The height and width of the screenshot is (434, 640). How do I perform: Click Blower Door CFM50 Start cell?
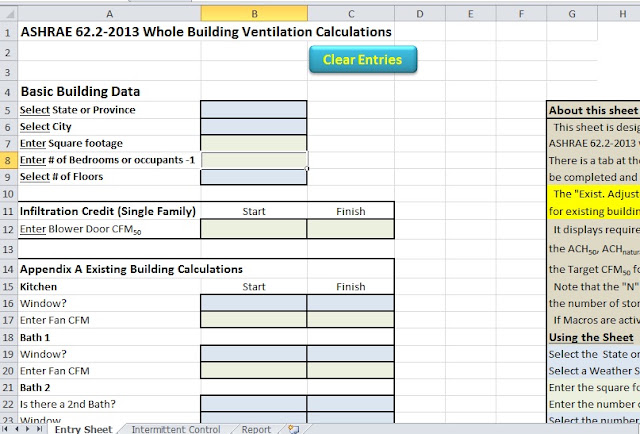tap(254, 229)
